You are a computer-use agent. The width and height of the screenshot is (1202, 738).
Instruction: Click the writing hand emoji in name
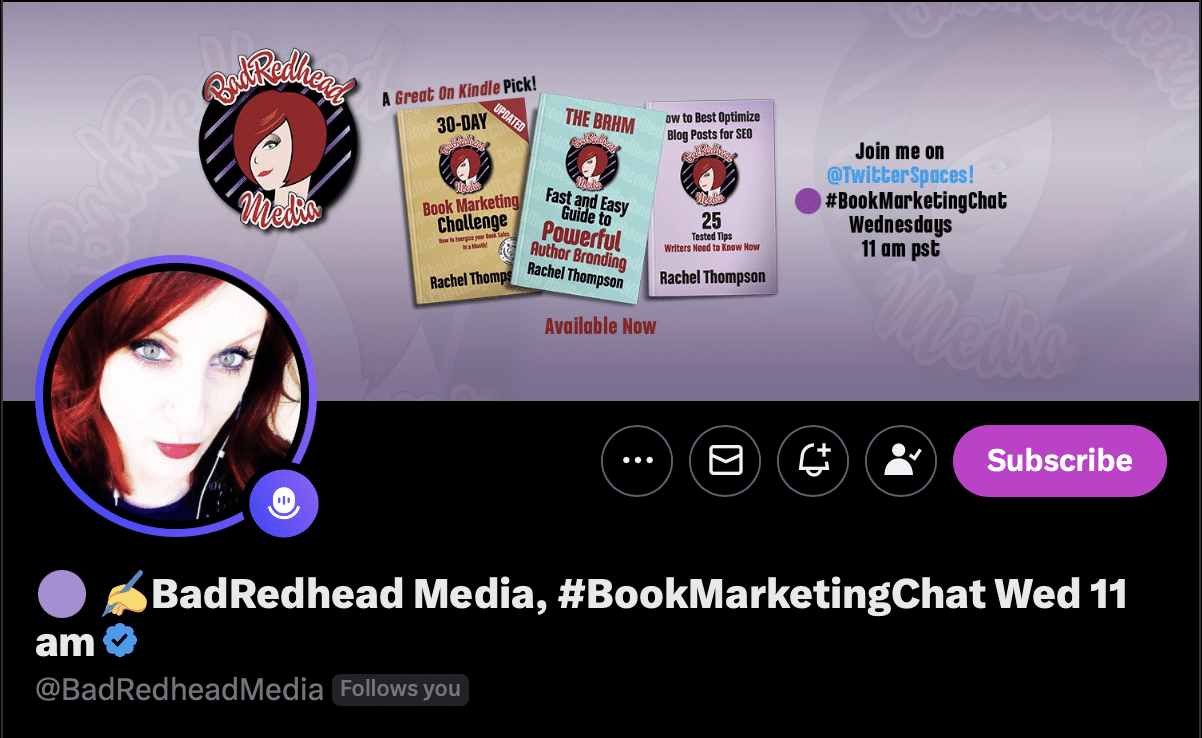(x=125, y=594)
